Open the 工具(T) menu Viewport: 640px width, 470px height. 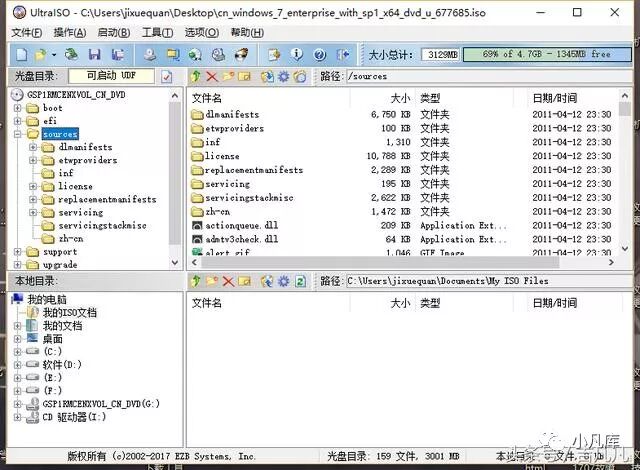point(158,33)
